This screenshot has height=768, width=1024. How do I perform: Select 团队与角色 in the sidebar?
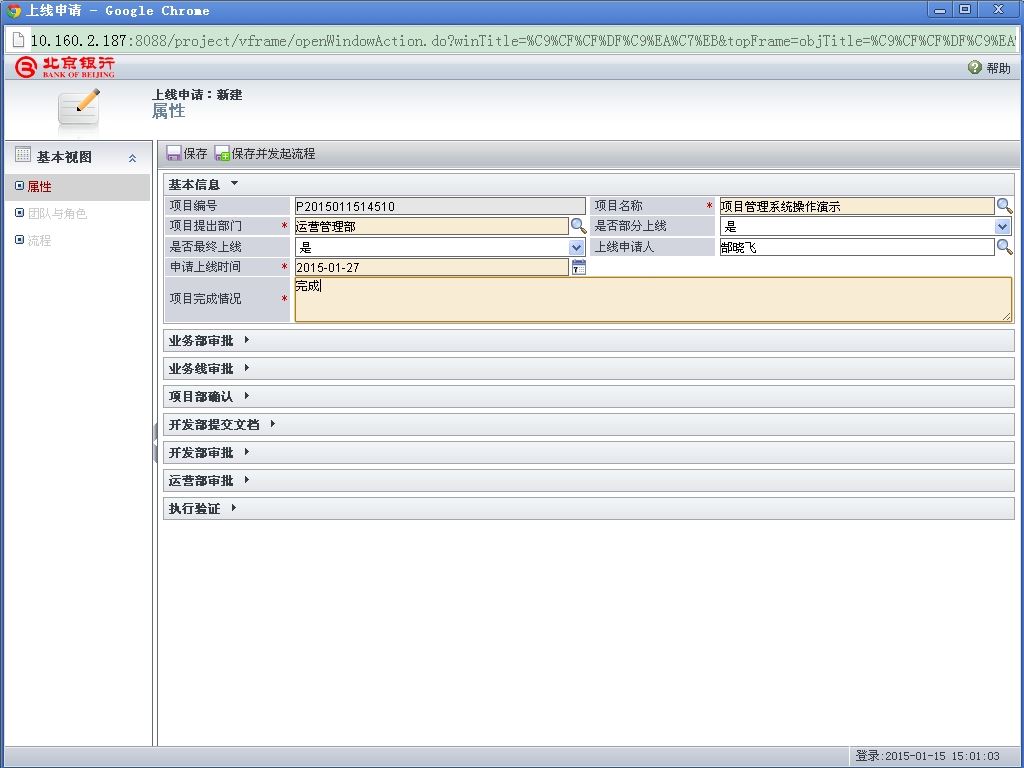click(57, 214)
